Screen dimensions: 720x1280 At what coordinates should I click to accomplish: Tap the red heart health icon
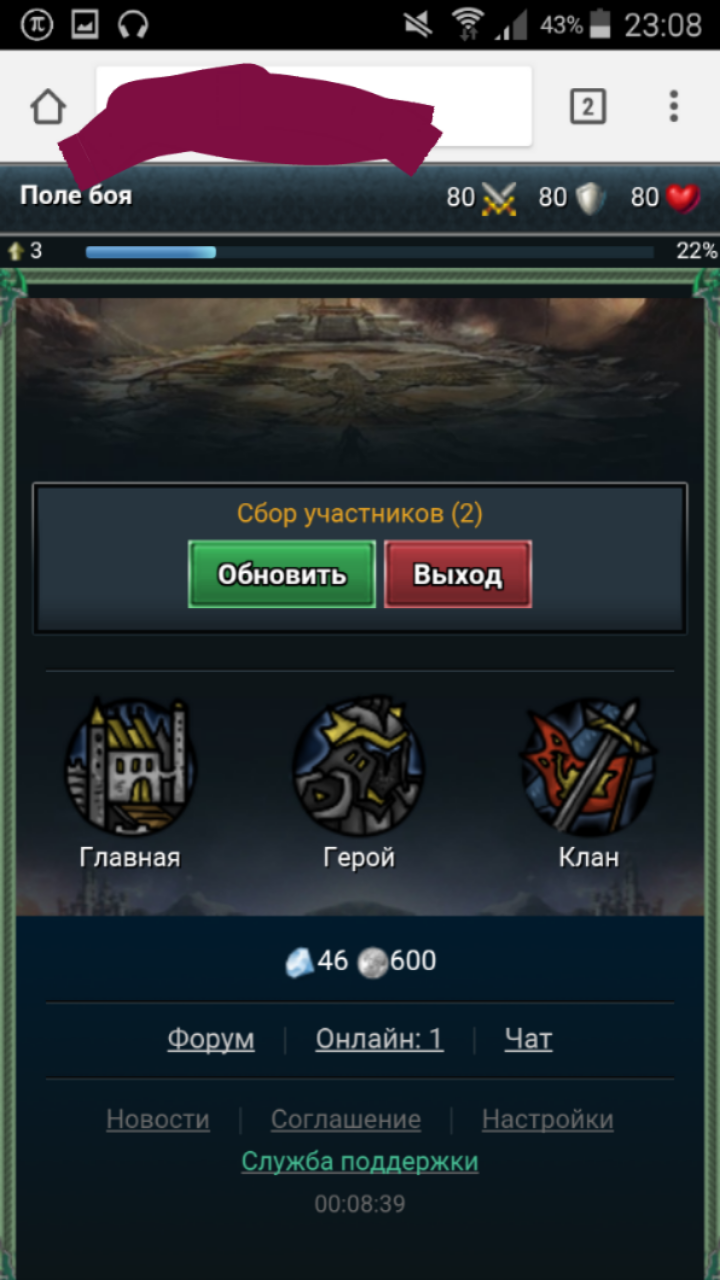(683, 198)
